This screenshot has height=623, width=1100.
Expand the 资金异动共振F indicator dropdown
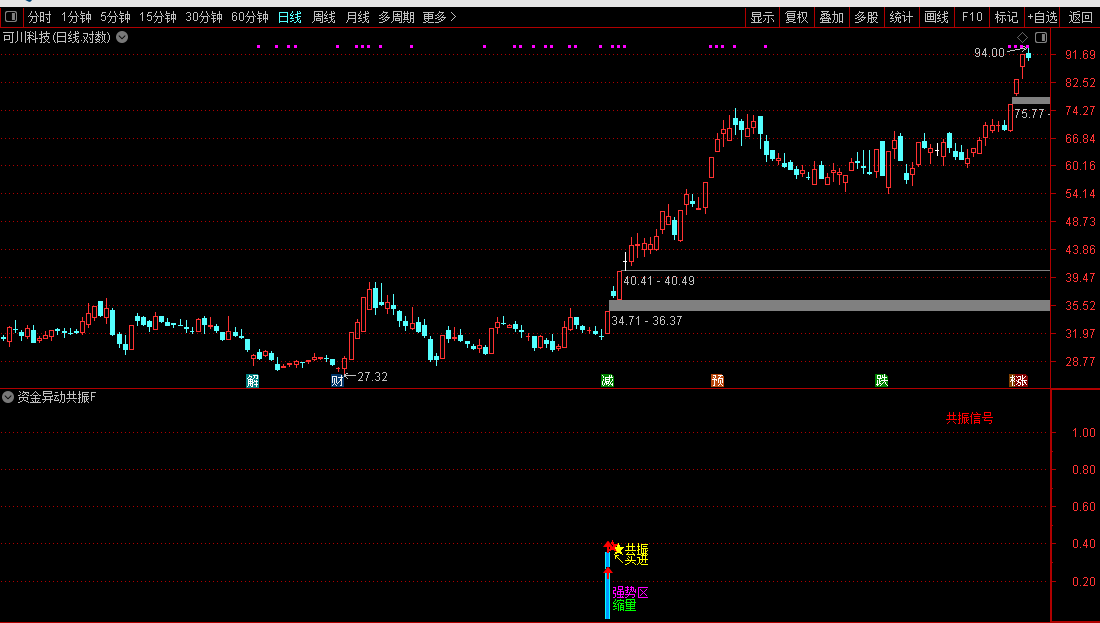(8, 397)
